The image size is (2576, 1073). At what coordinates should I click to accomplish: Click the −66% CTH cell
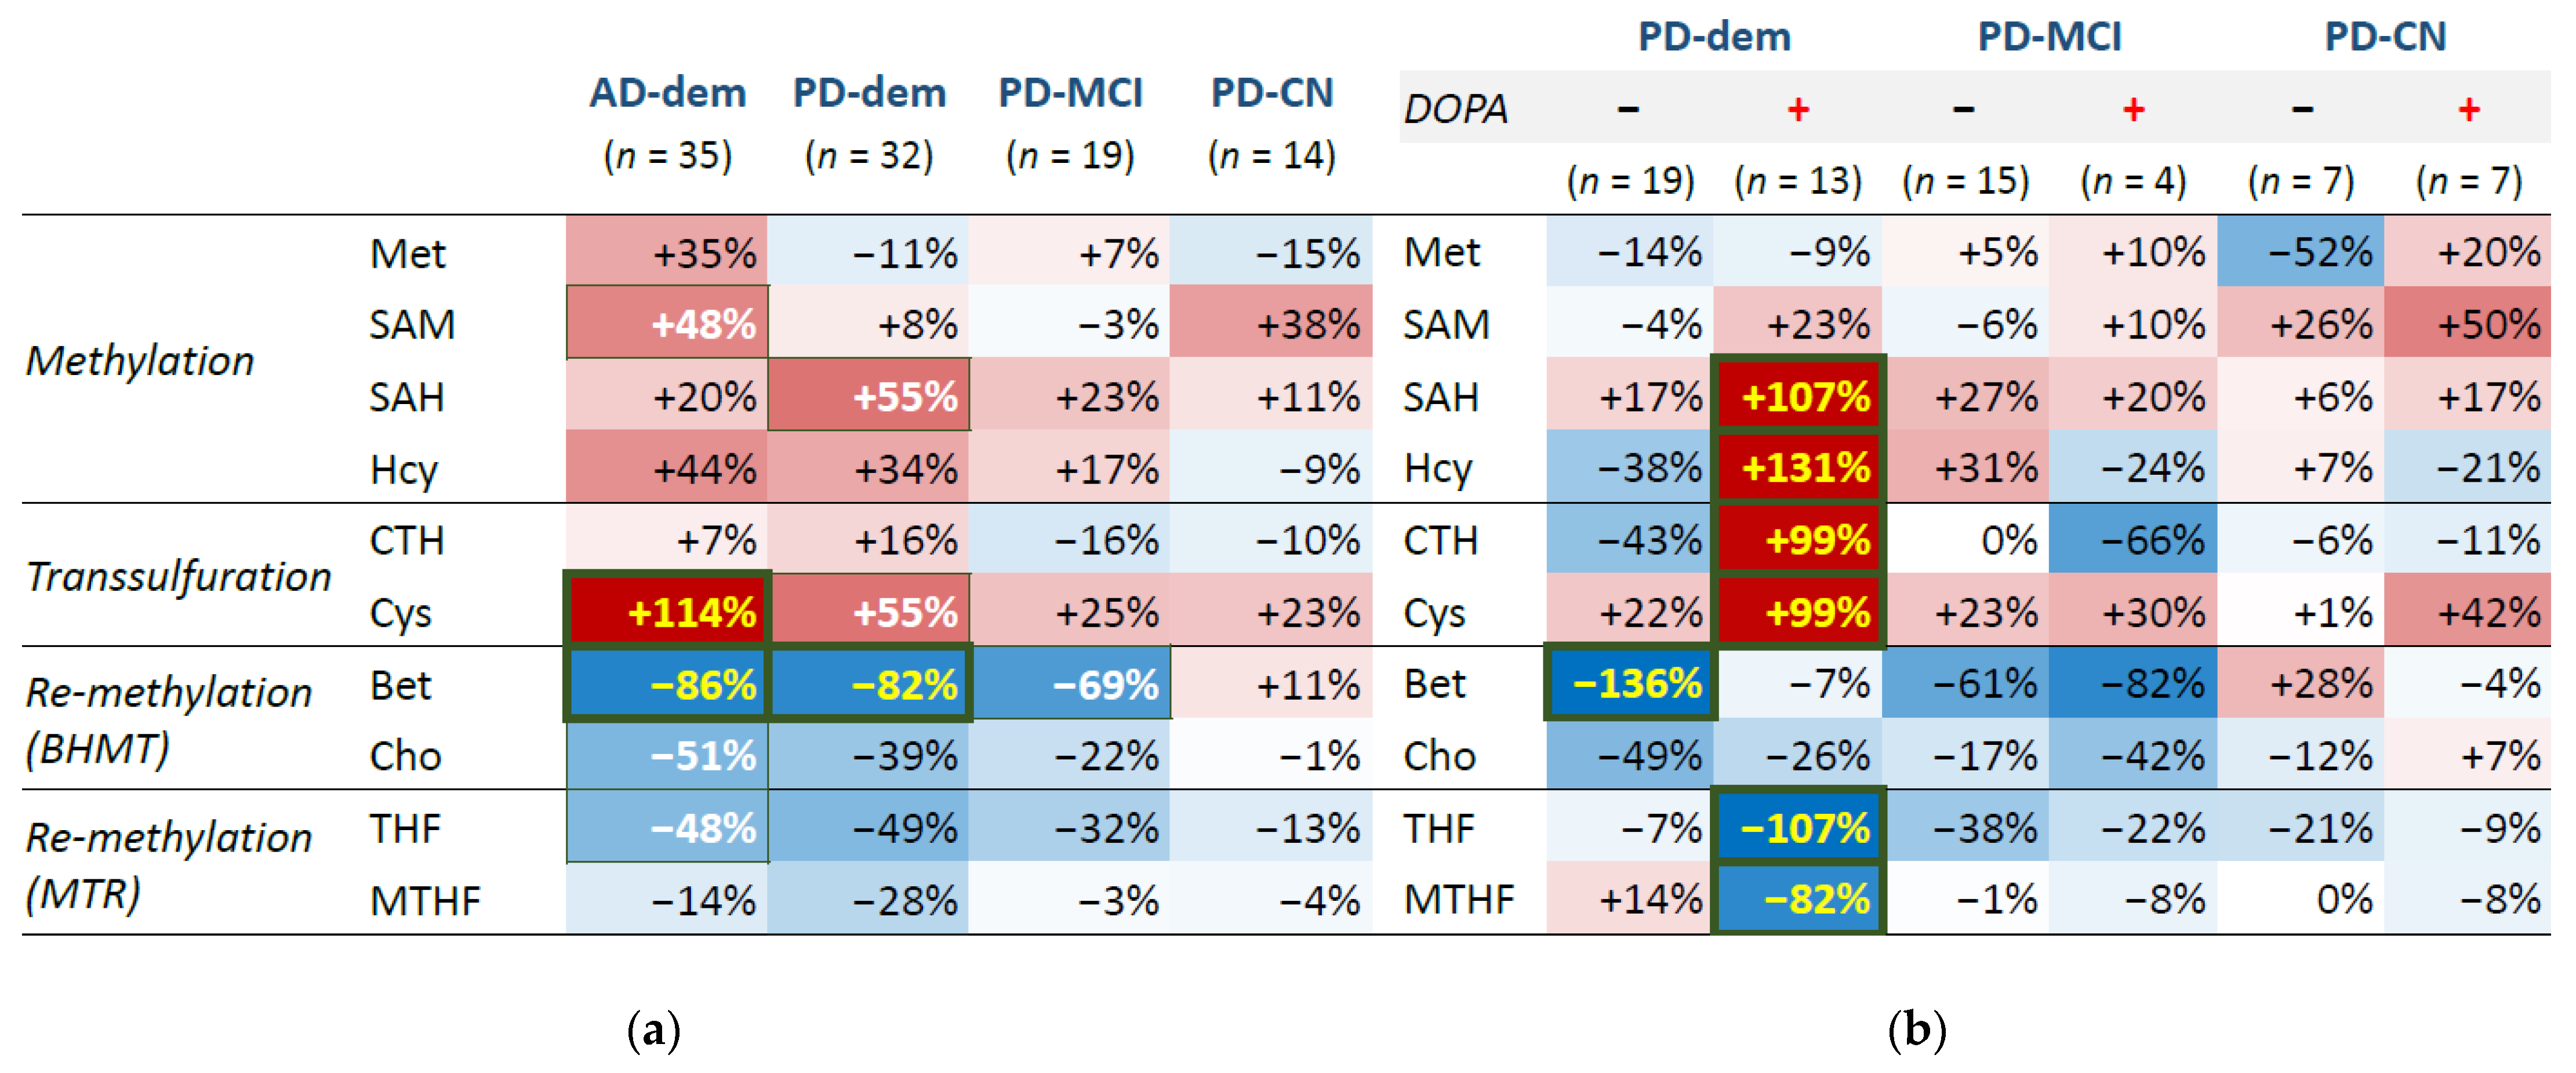click(x=2132, y=540)
